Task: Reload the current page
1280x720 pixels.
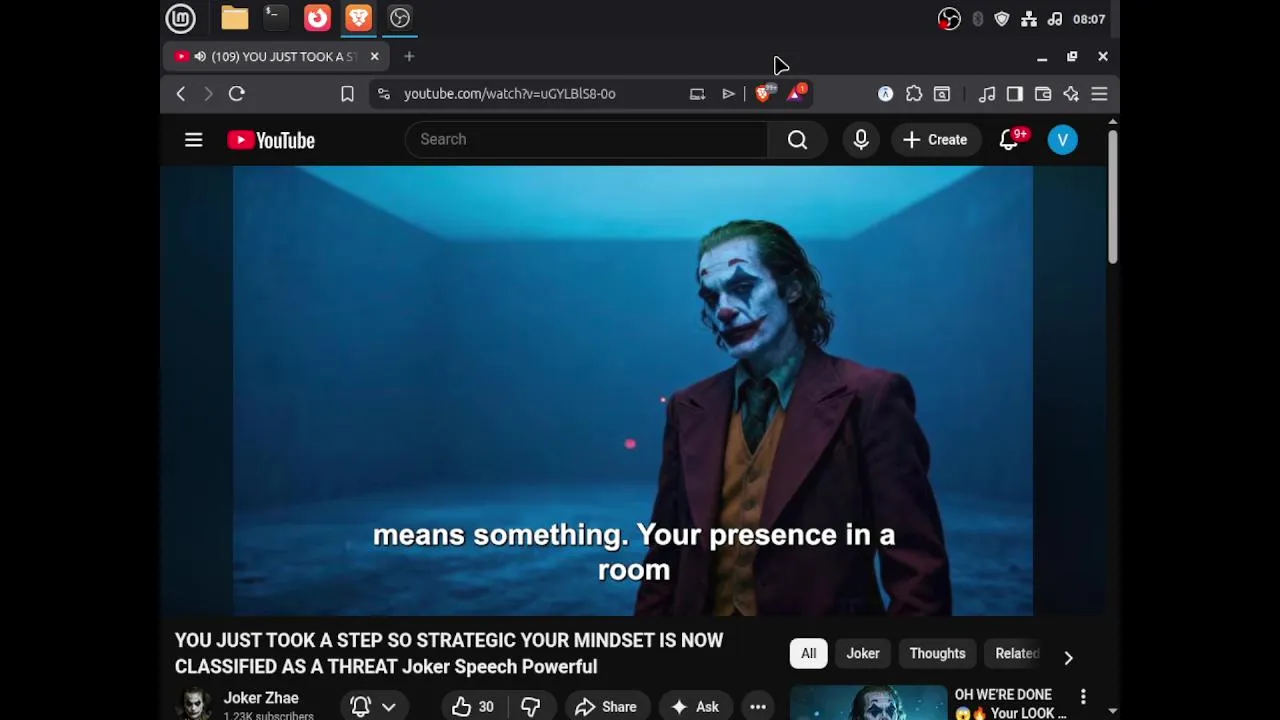Action: click(237, 94)
